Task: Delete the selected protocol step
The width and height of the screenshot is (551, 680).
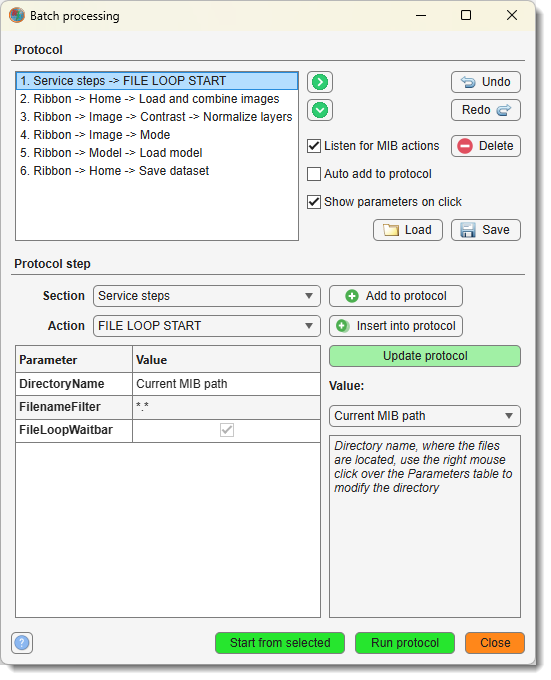Action: pyautogui.click(x=486, y=146)
